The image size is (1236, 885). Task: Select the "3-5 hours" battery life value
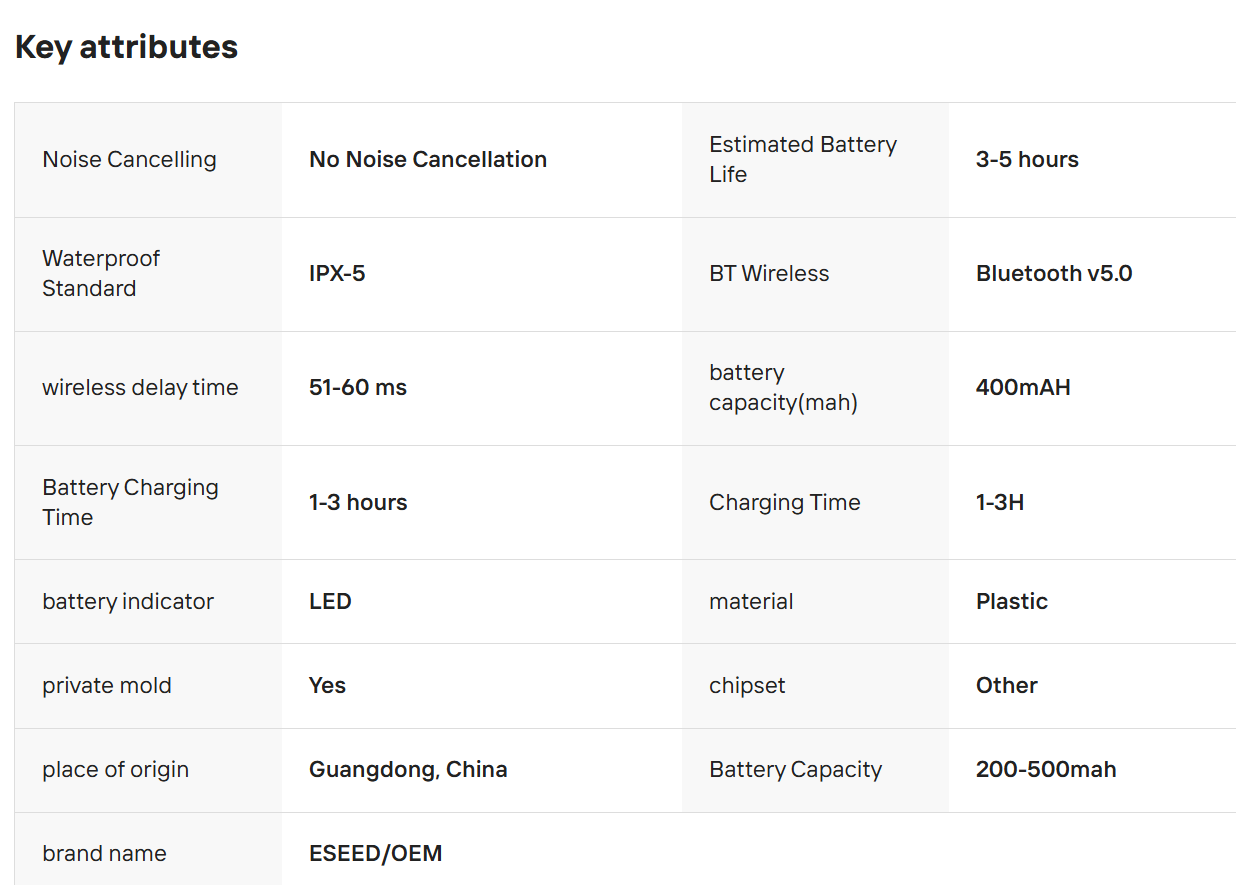[1027, 159]
